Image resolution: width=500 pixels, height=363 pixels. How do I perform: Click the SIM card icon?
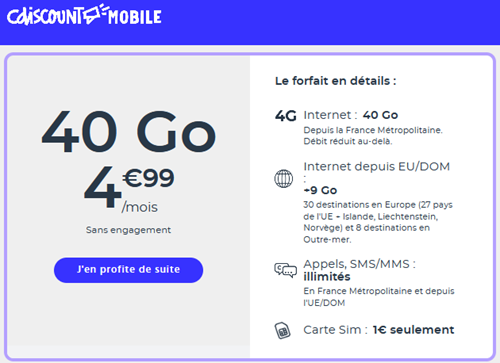click(x=282, y=331)
